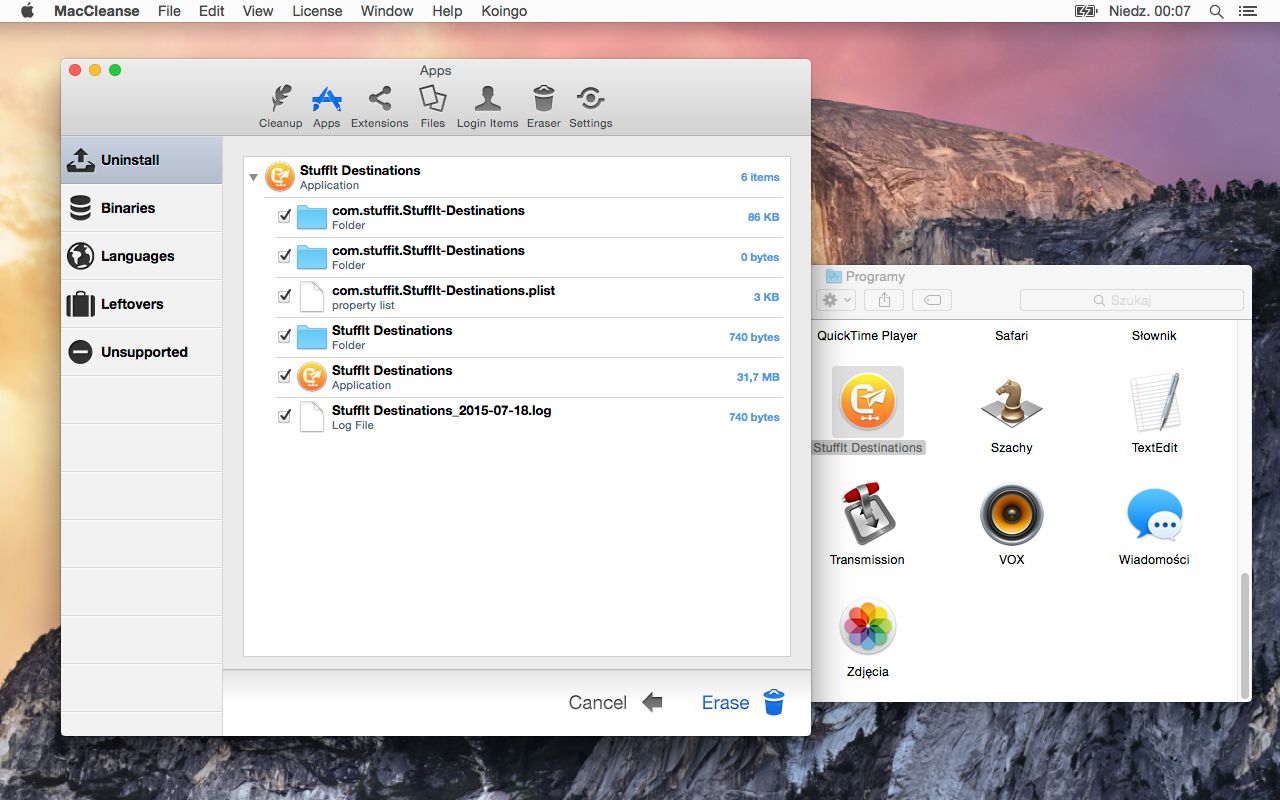Open the Cleanup toolbar section
The height and width of the screenshot is (800, 1280).
280,107
